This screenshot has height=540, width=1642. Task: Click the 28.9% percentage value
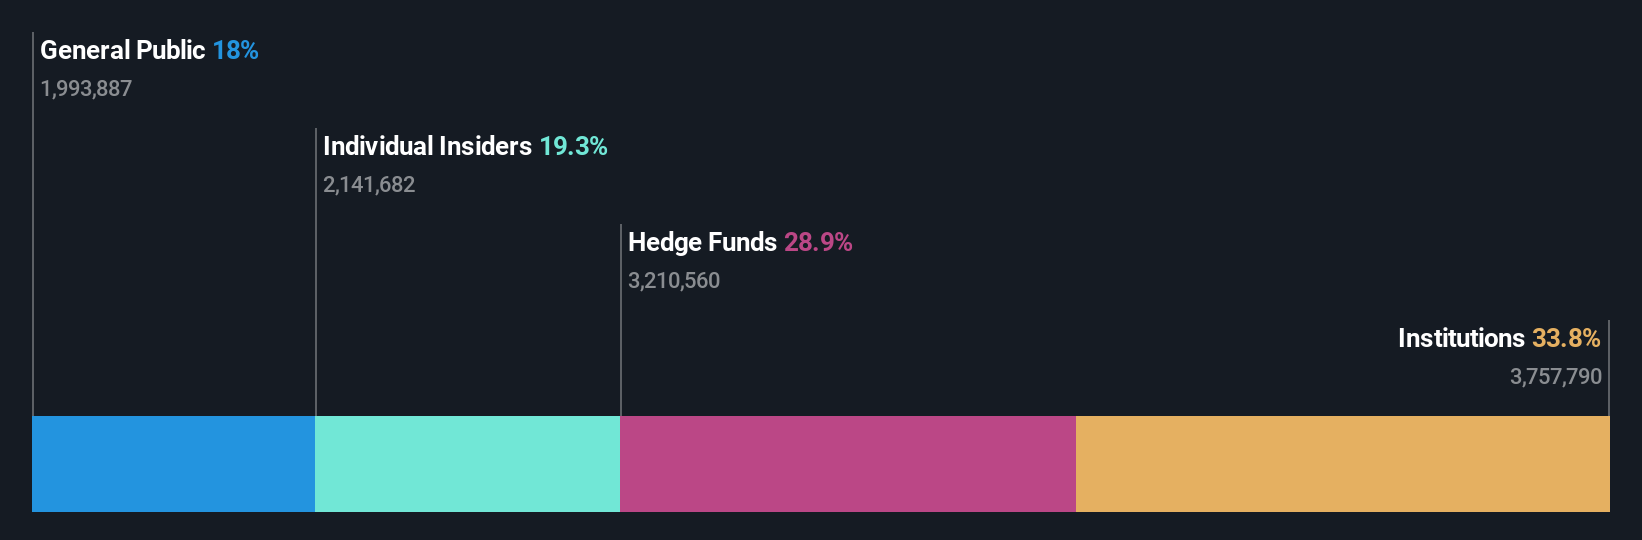point(818,242)
